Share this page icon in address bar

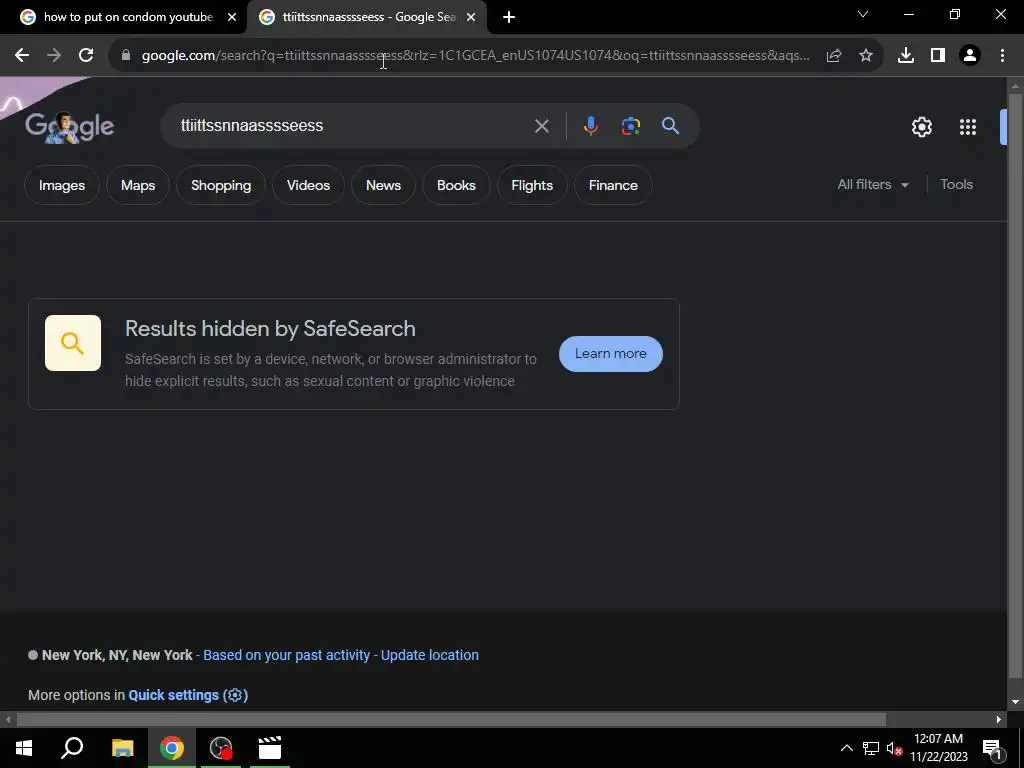tap(834, 56)
